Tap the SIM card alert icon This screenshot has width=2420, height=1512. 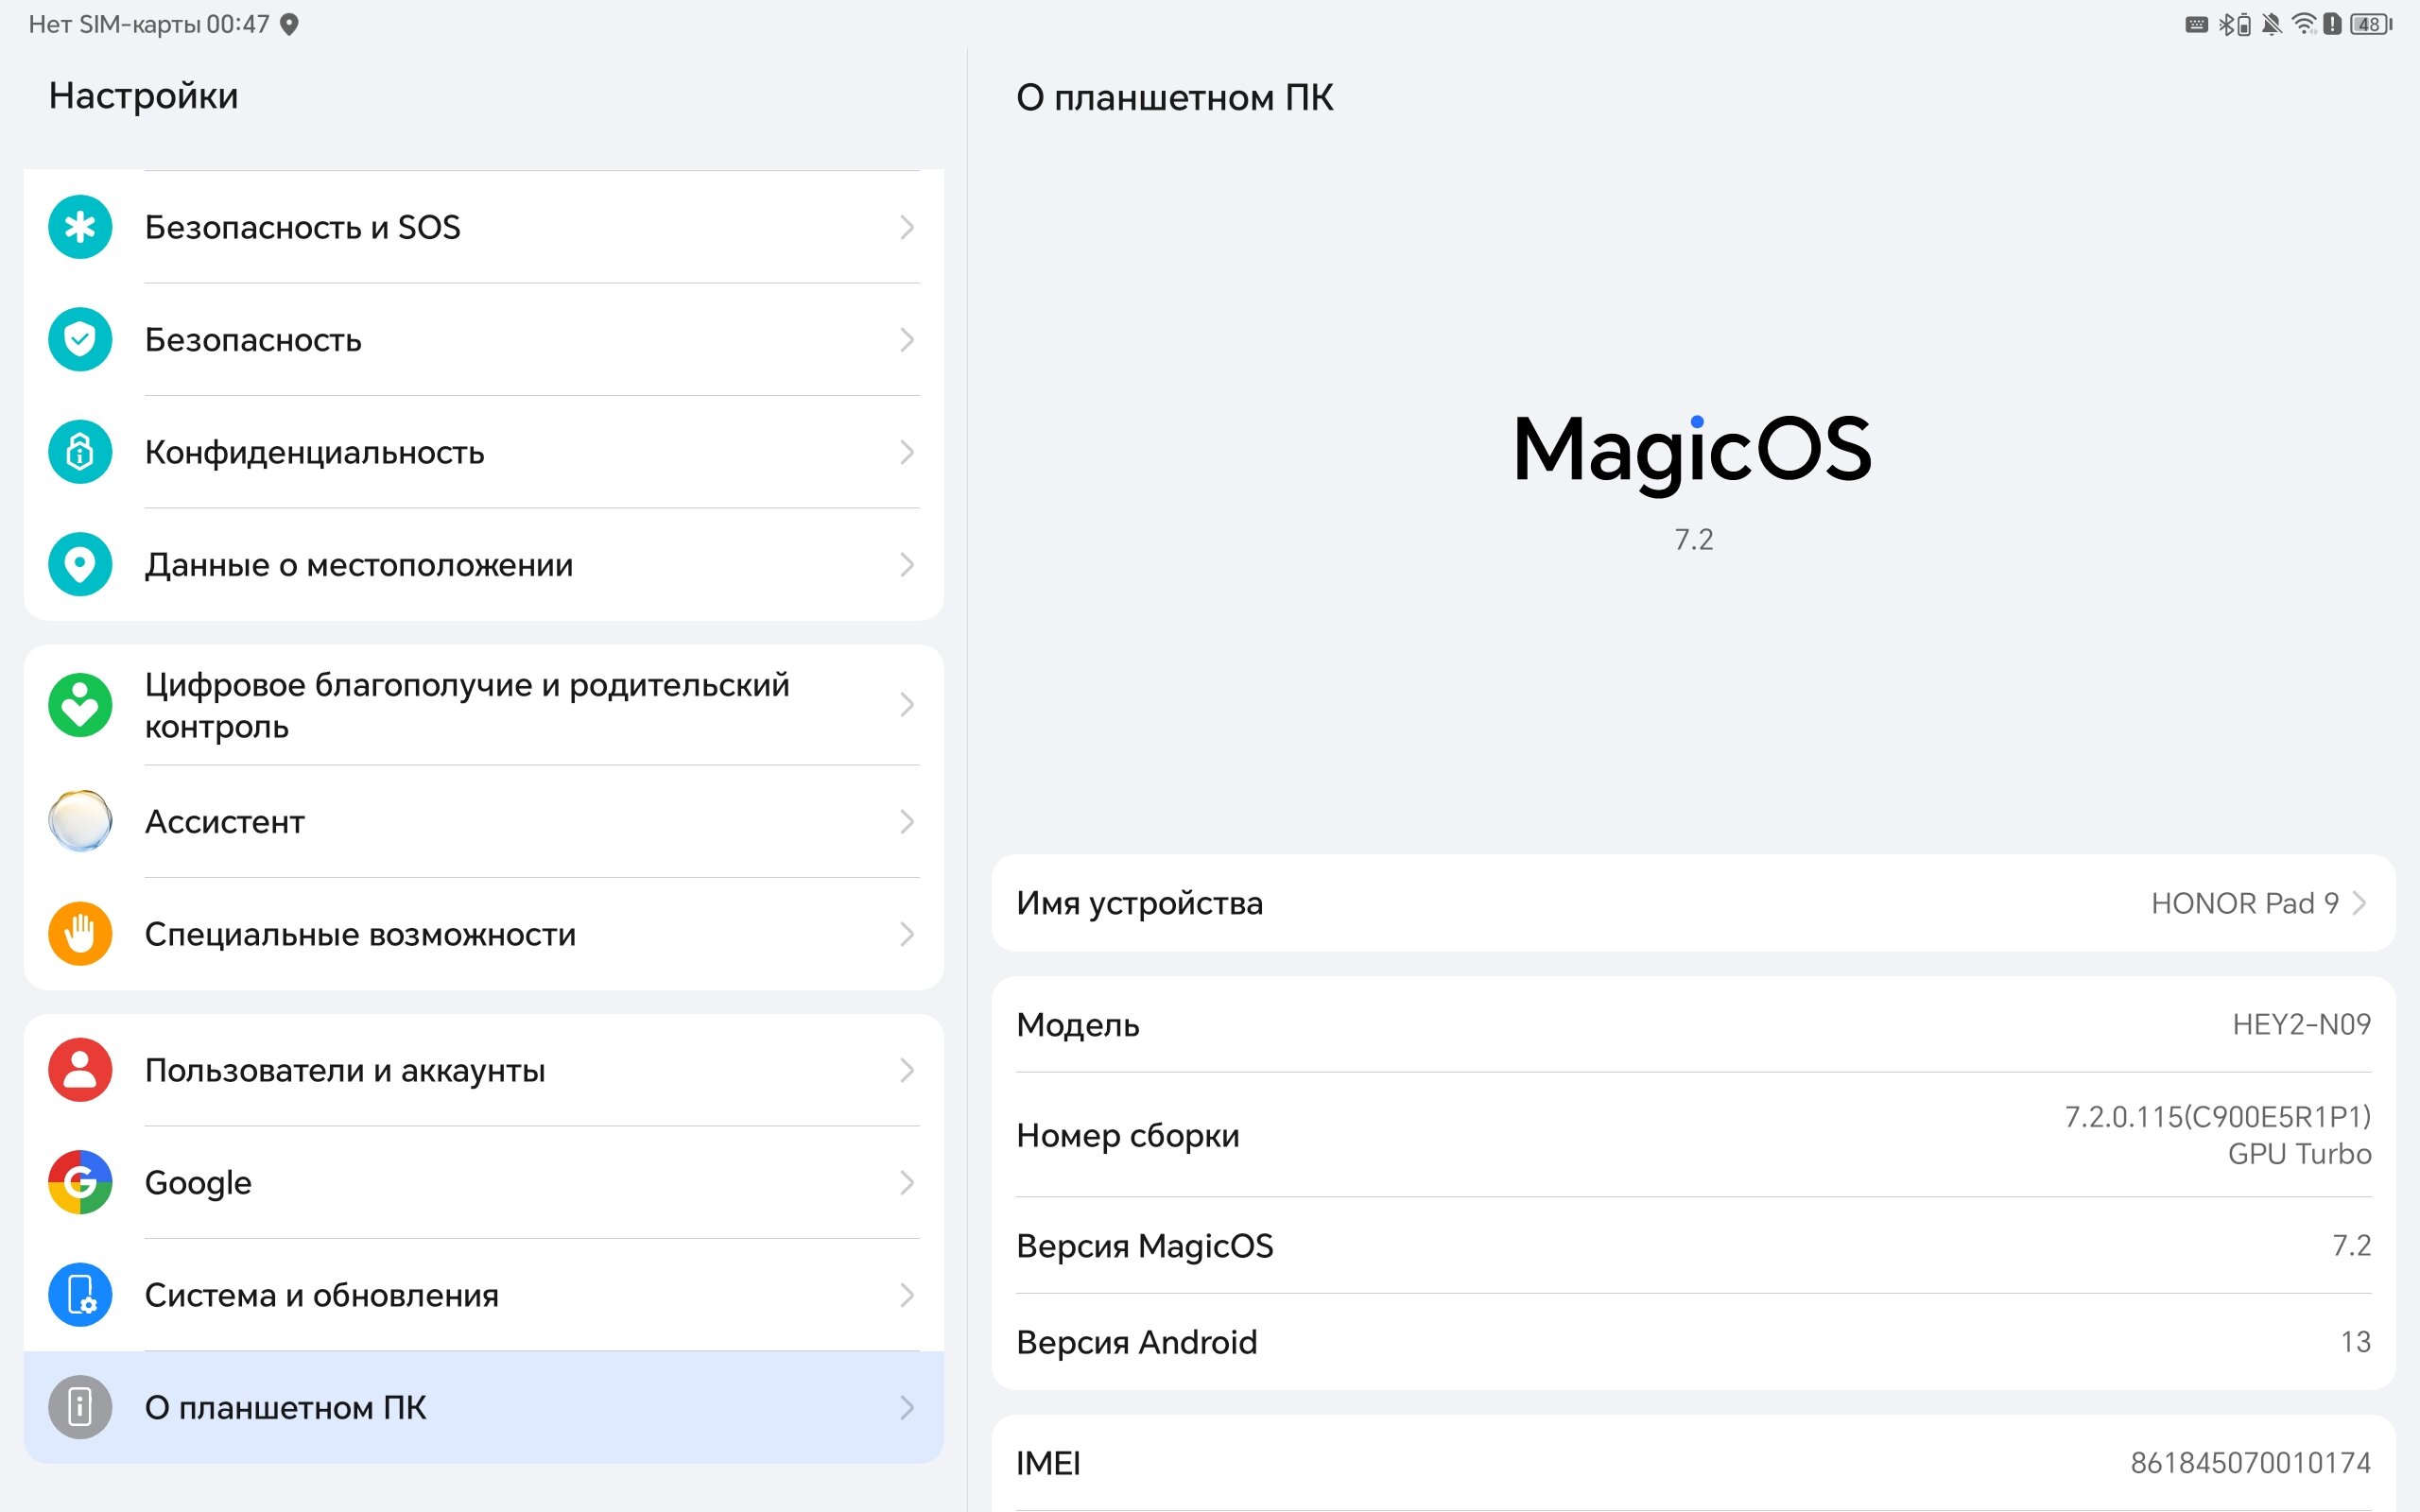pyautogui.click(x=2332, y=24)
